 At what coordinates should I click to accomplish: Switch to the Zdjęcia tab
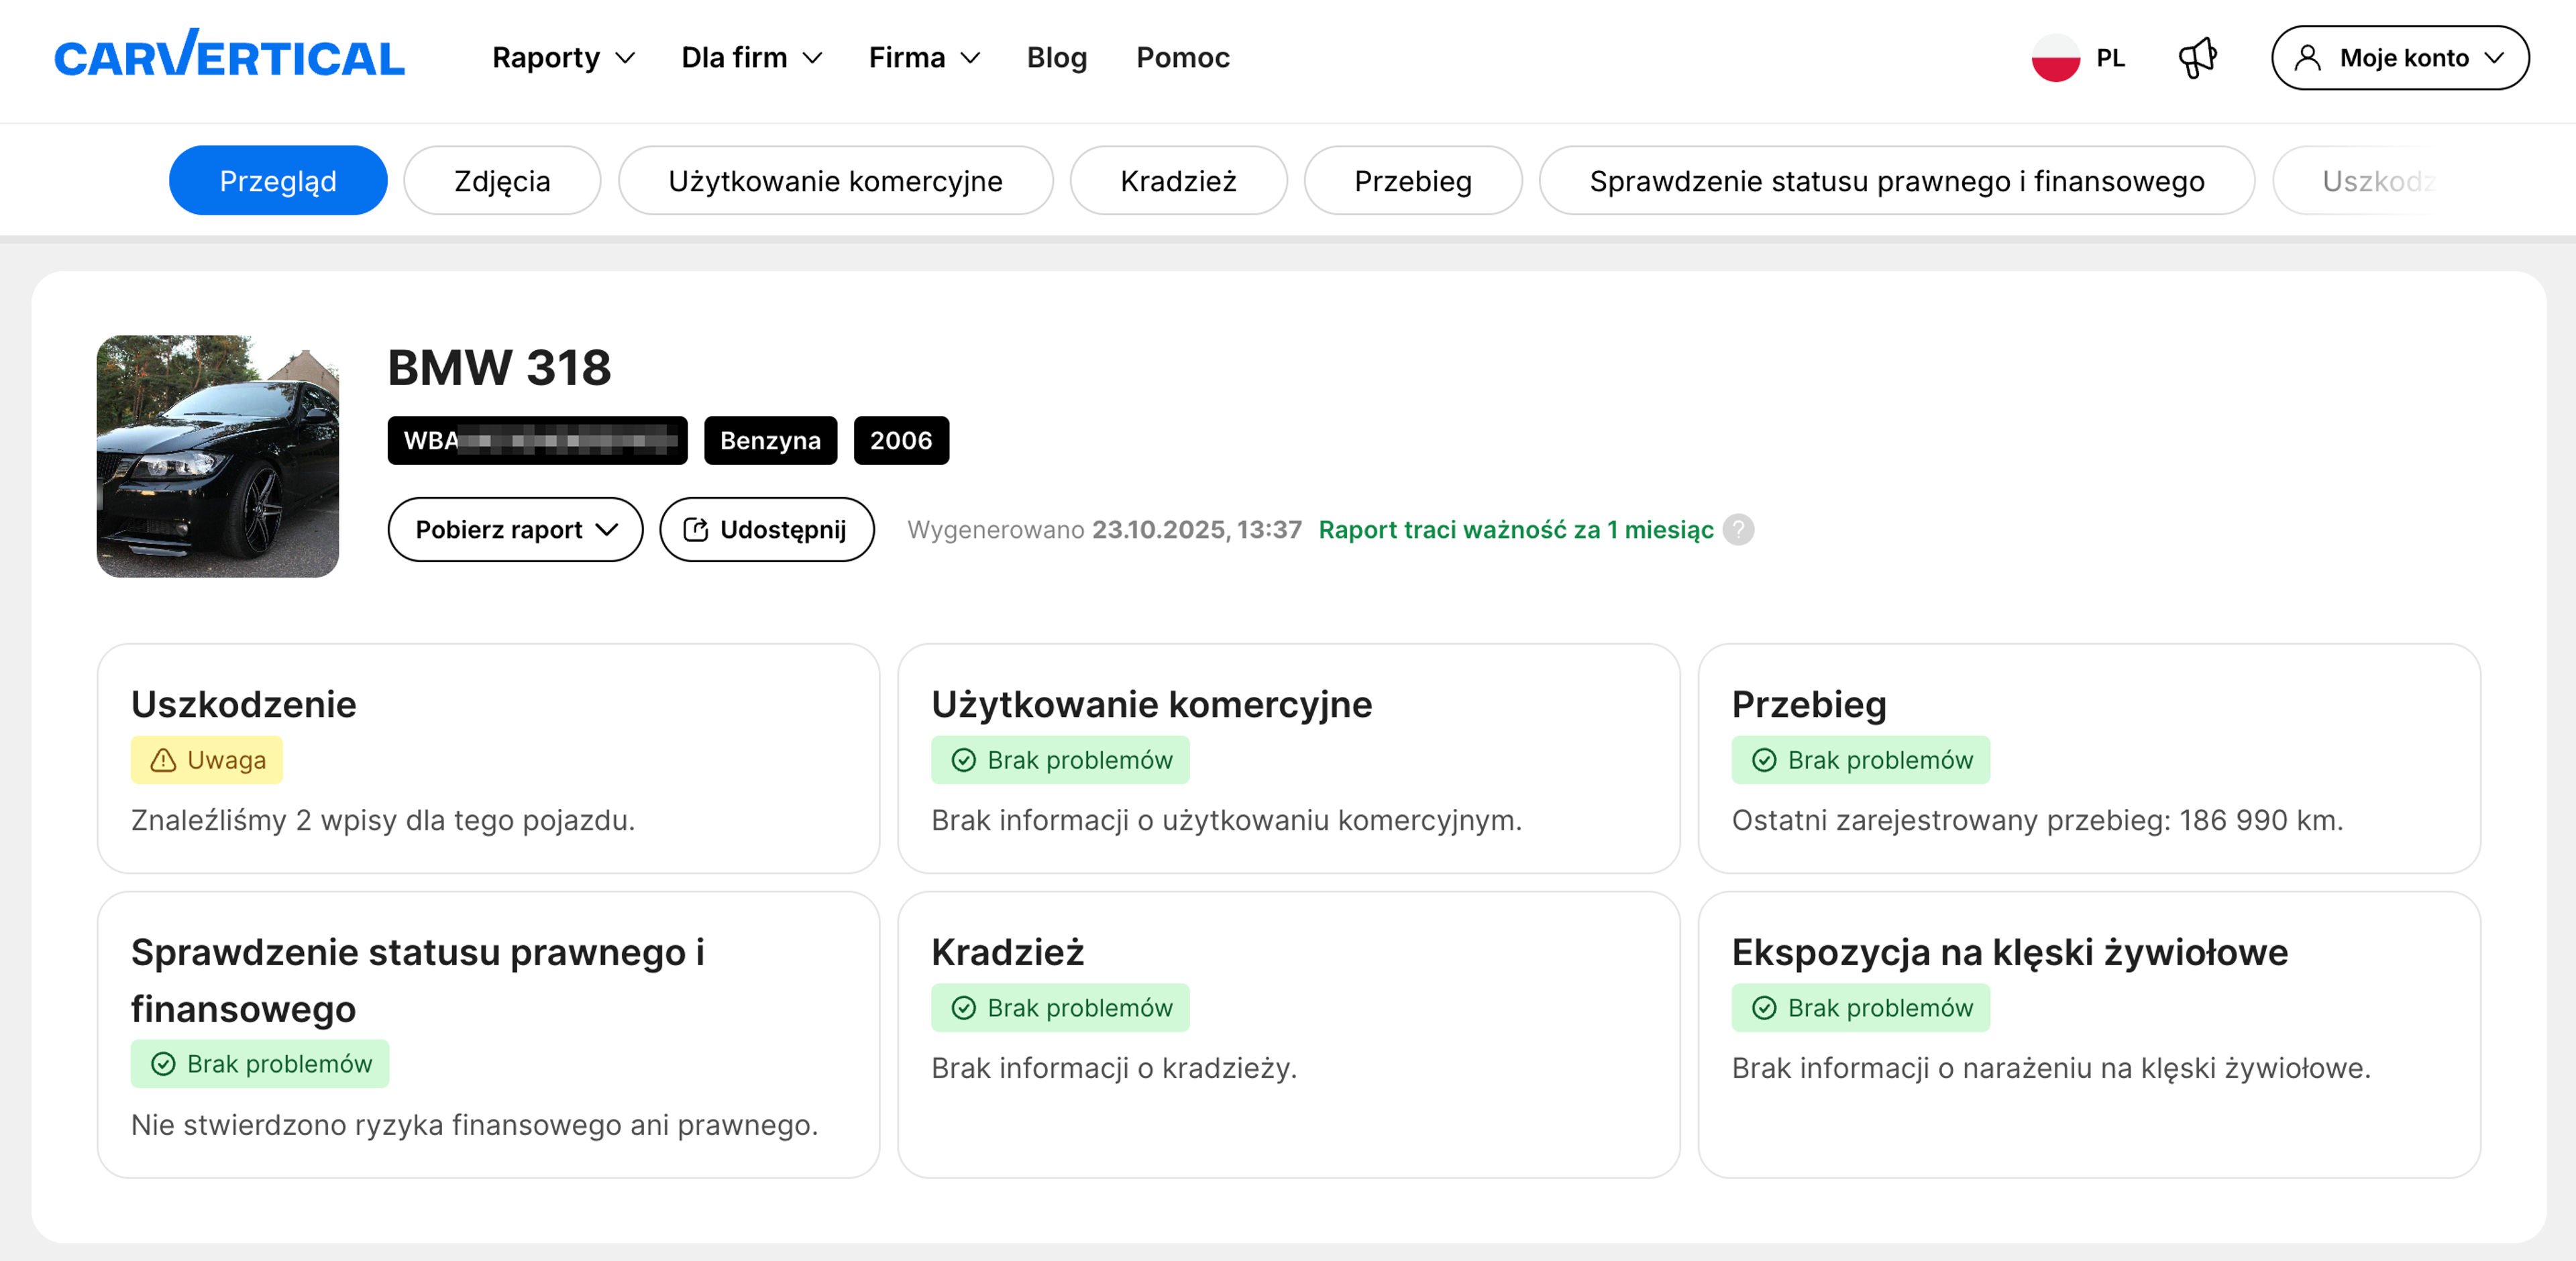click(502, 181)
